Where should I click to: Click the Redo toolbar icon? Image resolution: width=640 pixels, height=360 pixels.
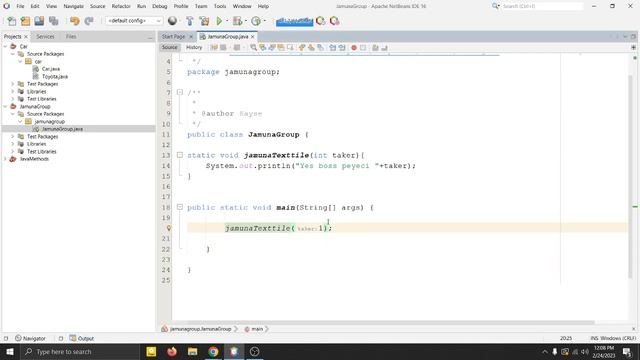[x=89, y=21]
